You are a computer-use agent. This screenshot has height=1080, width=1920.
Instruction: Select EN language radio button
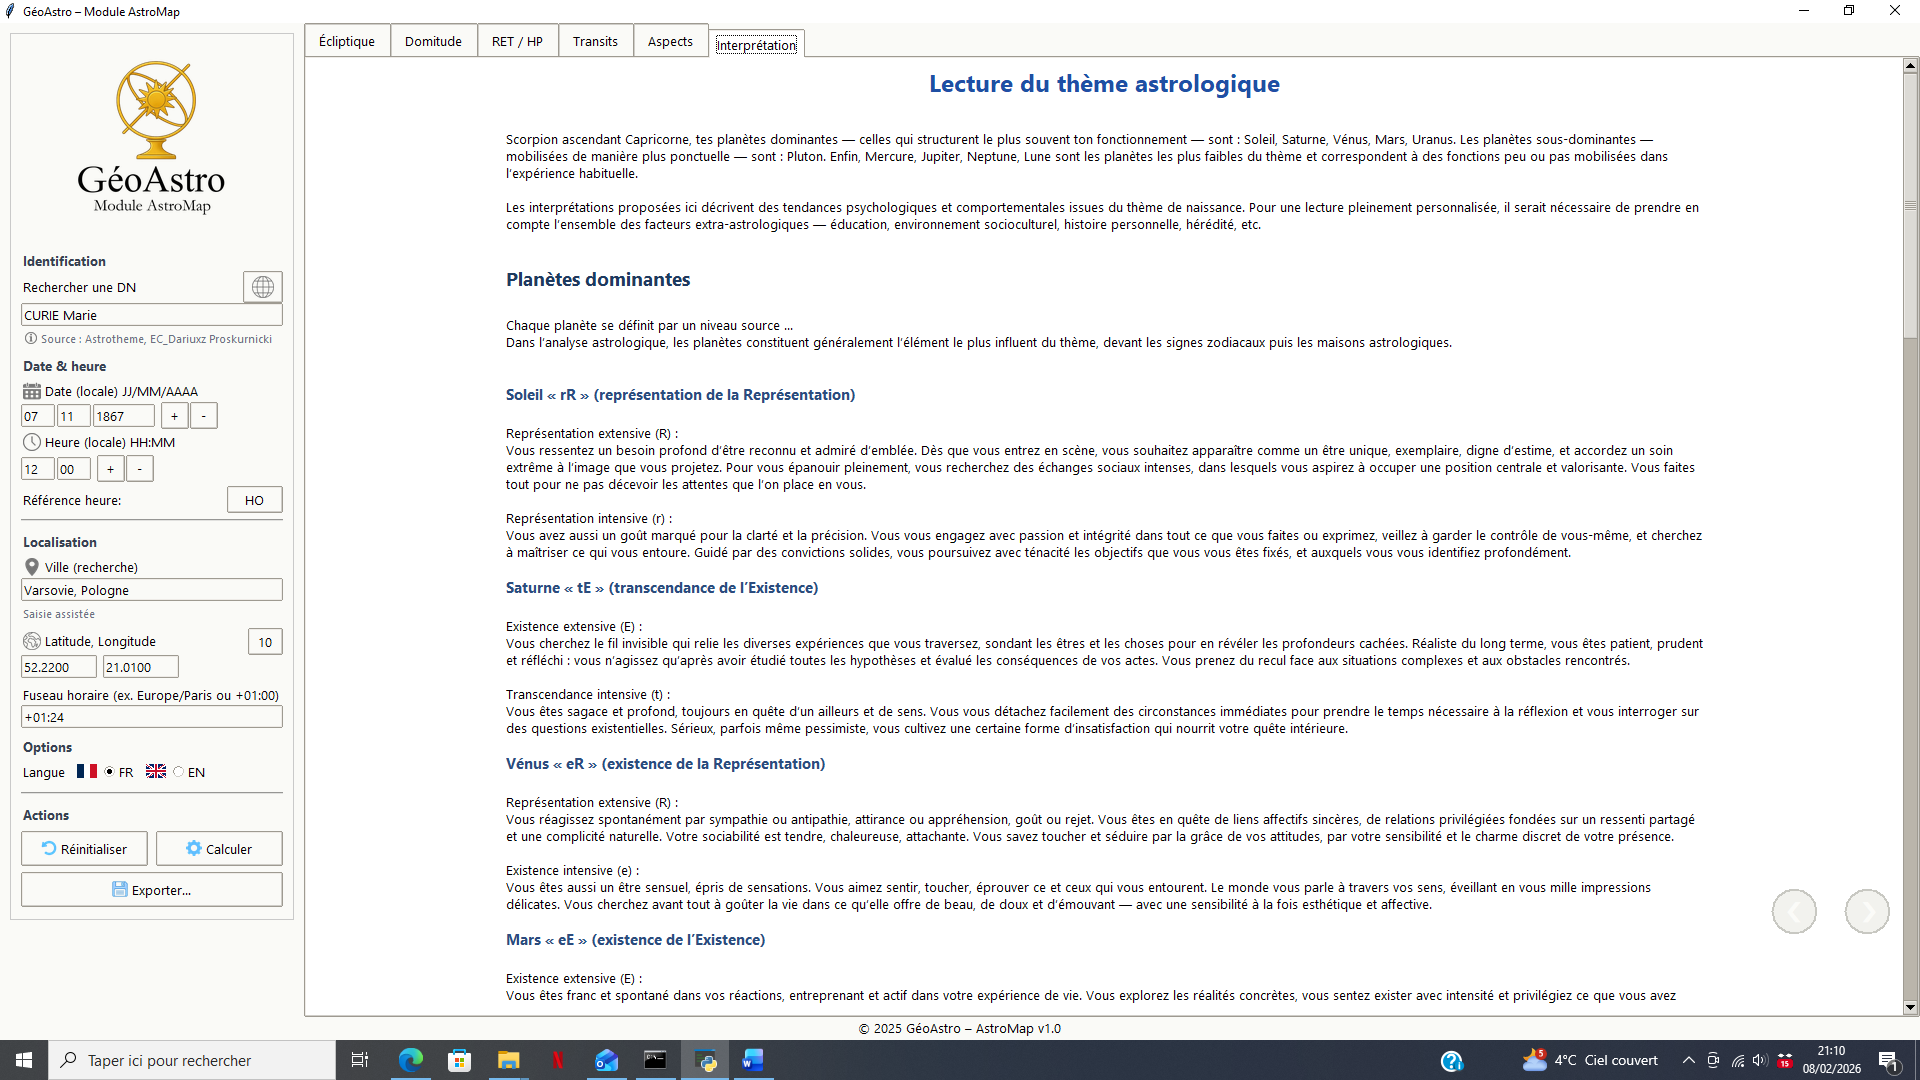tap(178, 772)
